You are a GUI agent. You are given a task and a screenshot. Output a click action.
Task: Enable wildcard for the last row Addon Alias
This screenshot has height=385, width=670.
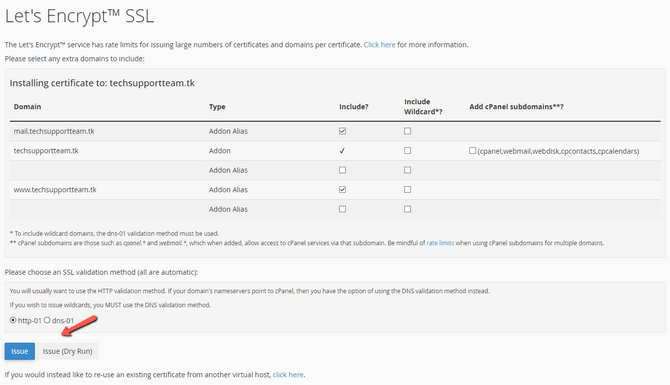click(407, 209)
